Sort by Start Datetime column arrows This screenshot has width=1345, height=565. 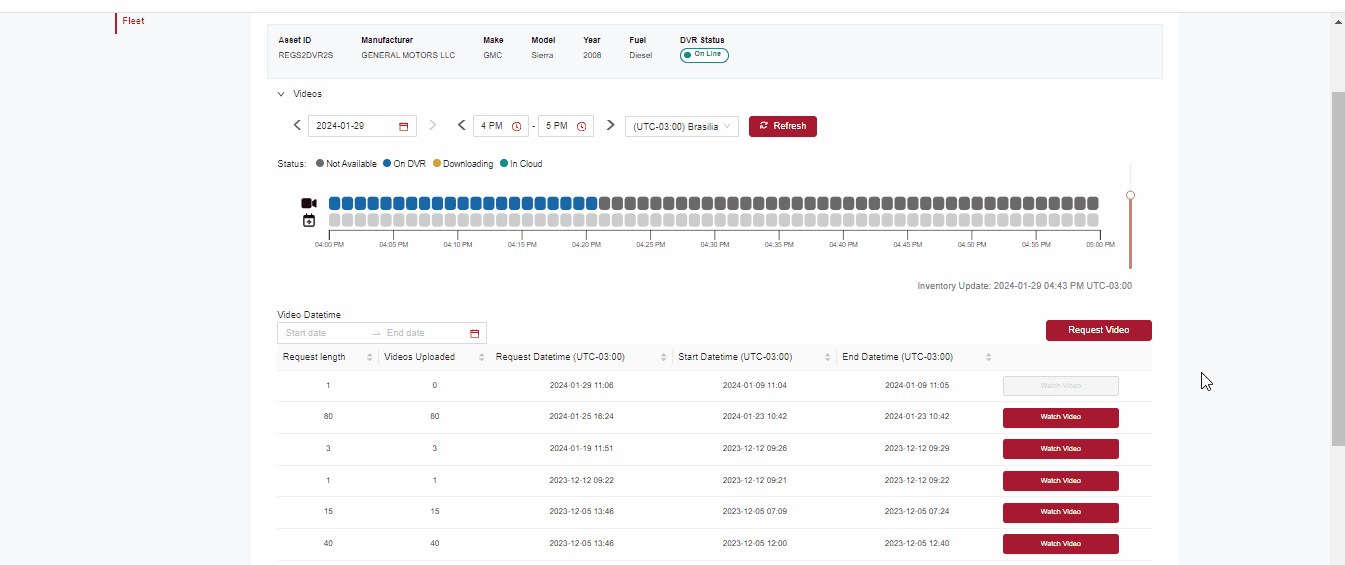(827, 357)
